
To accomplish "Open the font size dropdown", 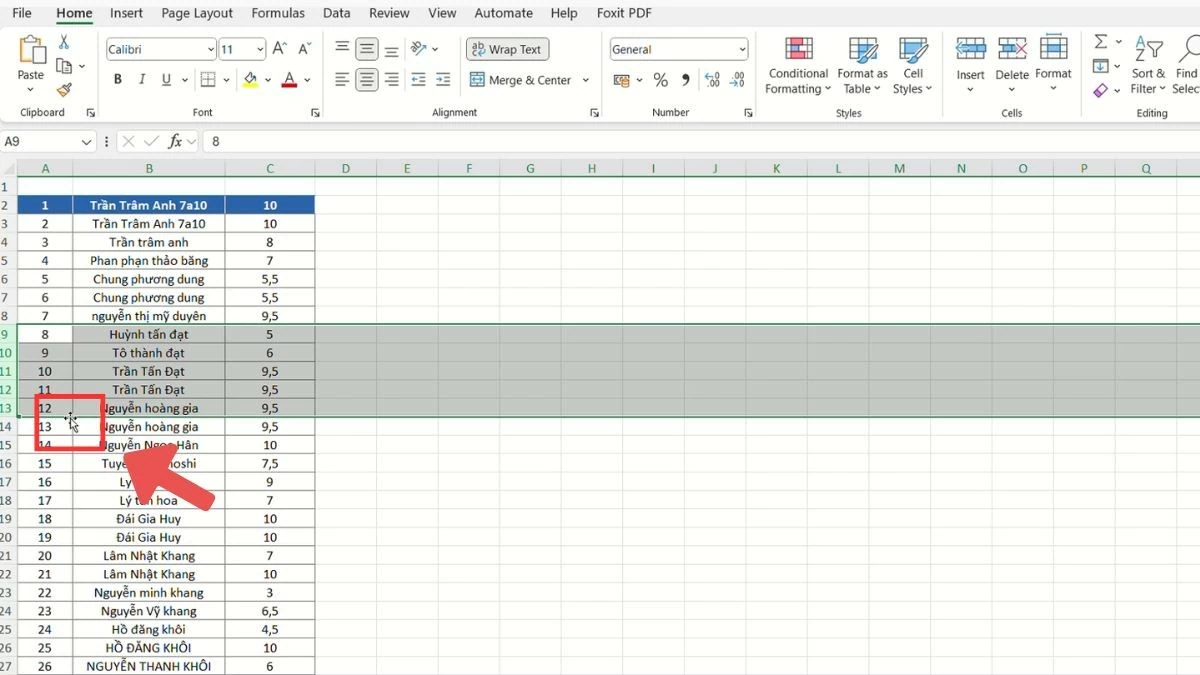I will [262, 48].
